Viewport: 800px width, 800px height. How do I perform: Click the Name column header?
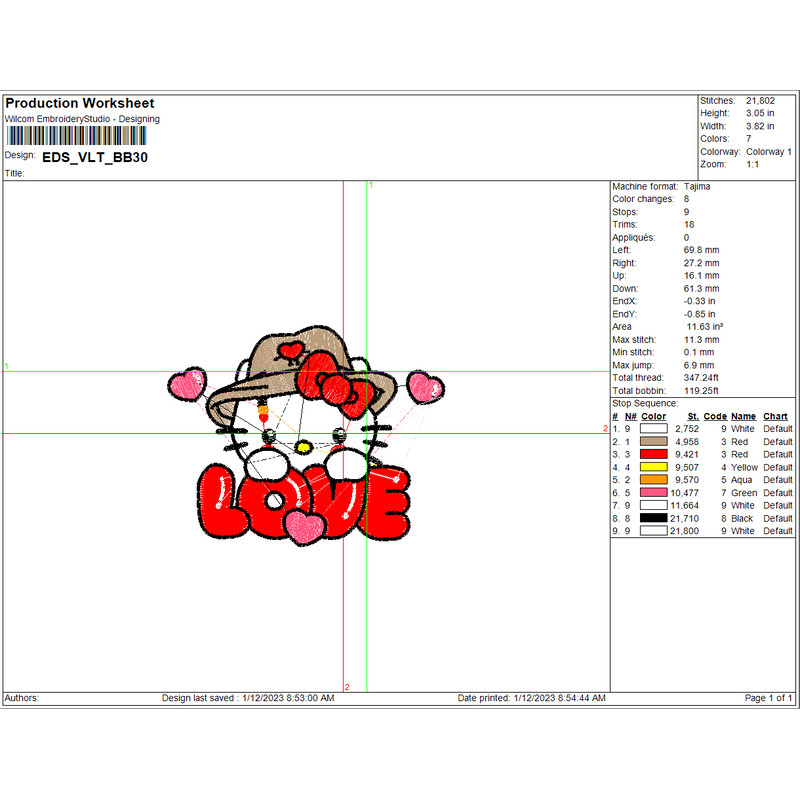click(x=743, y=416)
